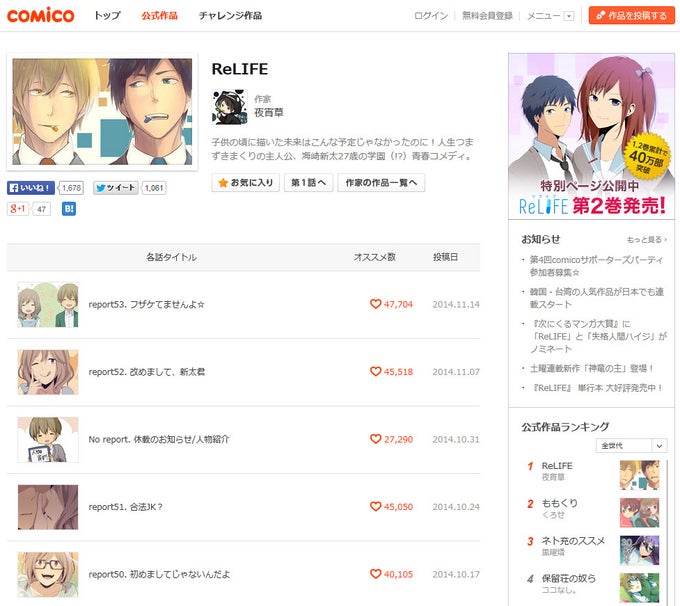Click the Google +1 count 47
The image size is (680, 606).
coord(41,209)
